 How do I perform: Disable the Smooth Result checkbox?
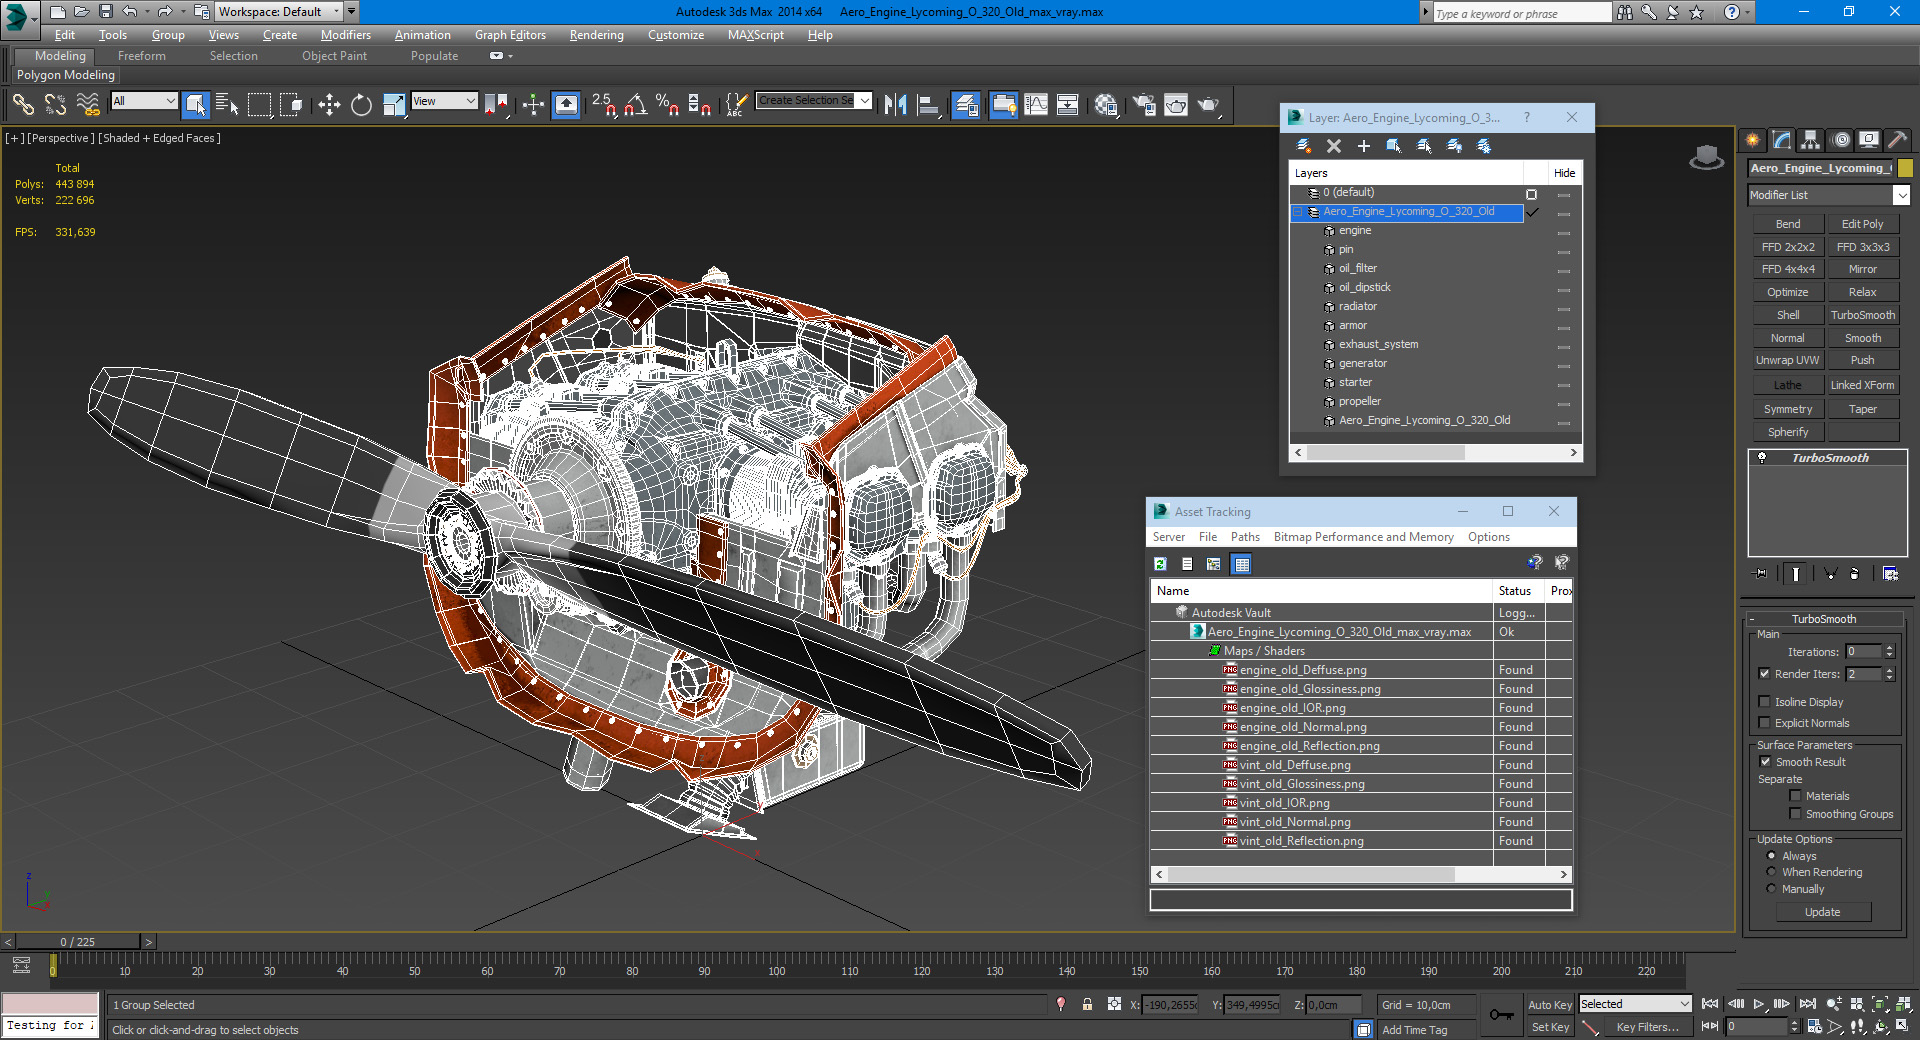tap(1765, 762)
